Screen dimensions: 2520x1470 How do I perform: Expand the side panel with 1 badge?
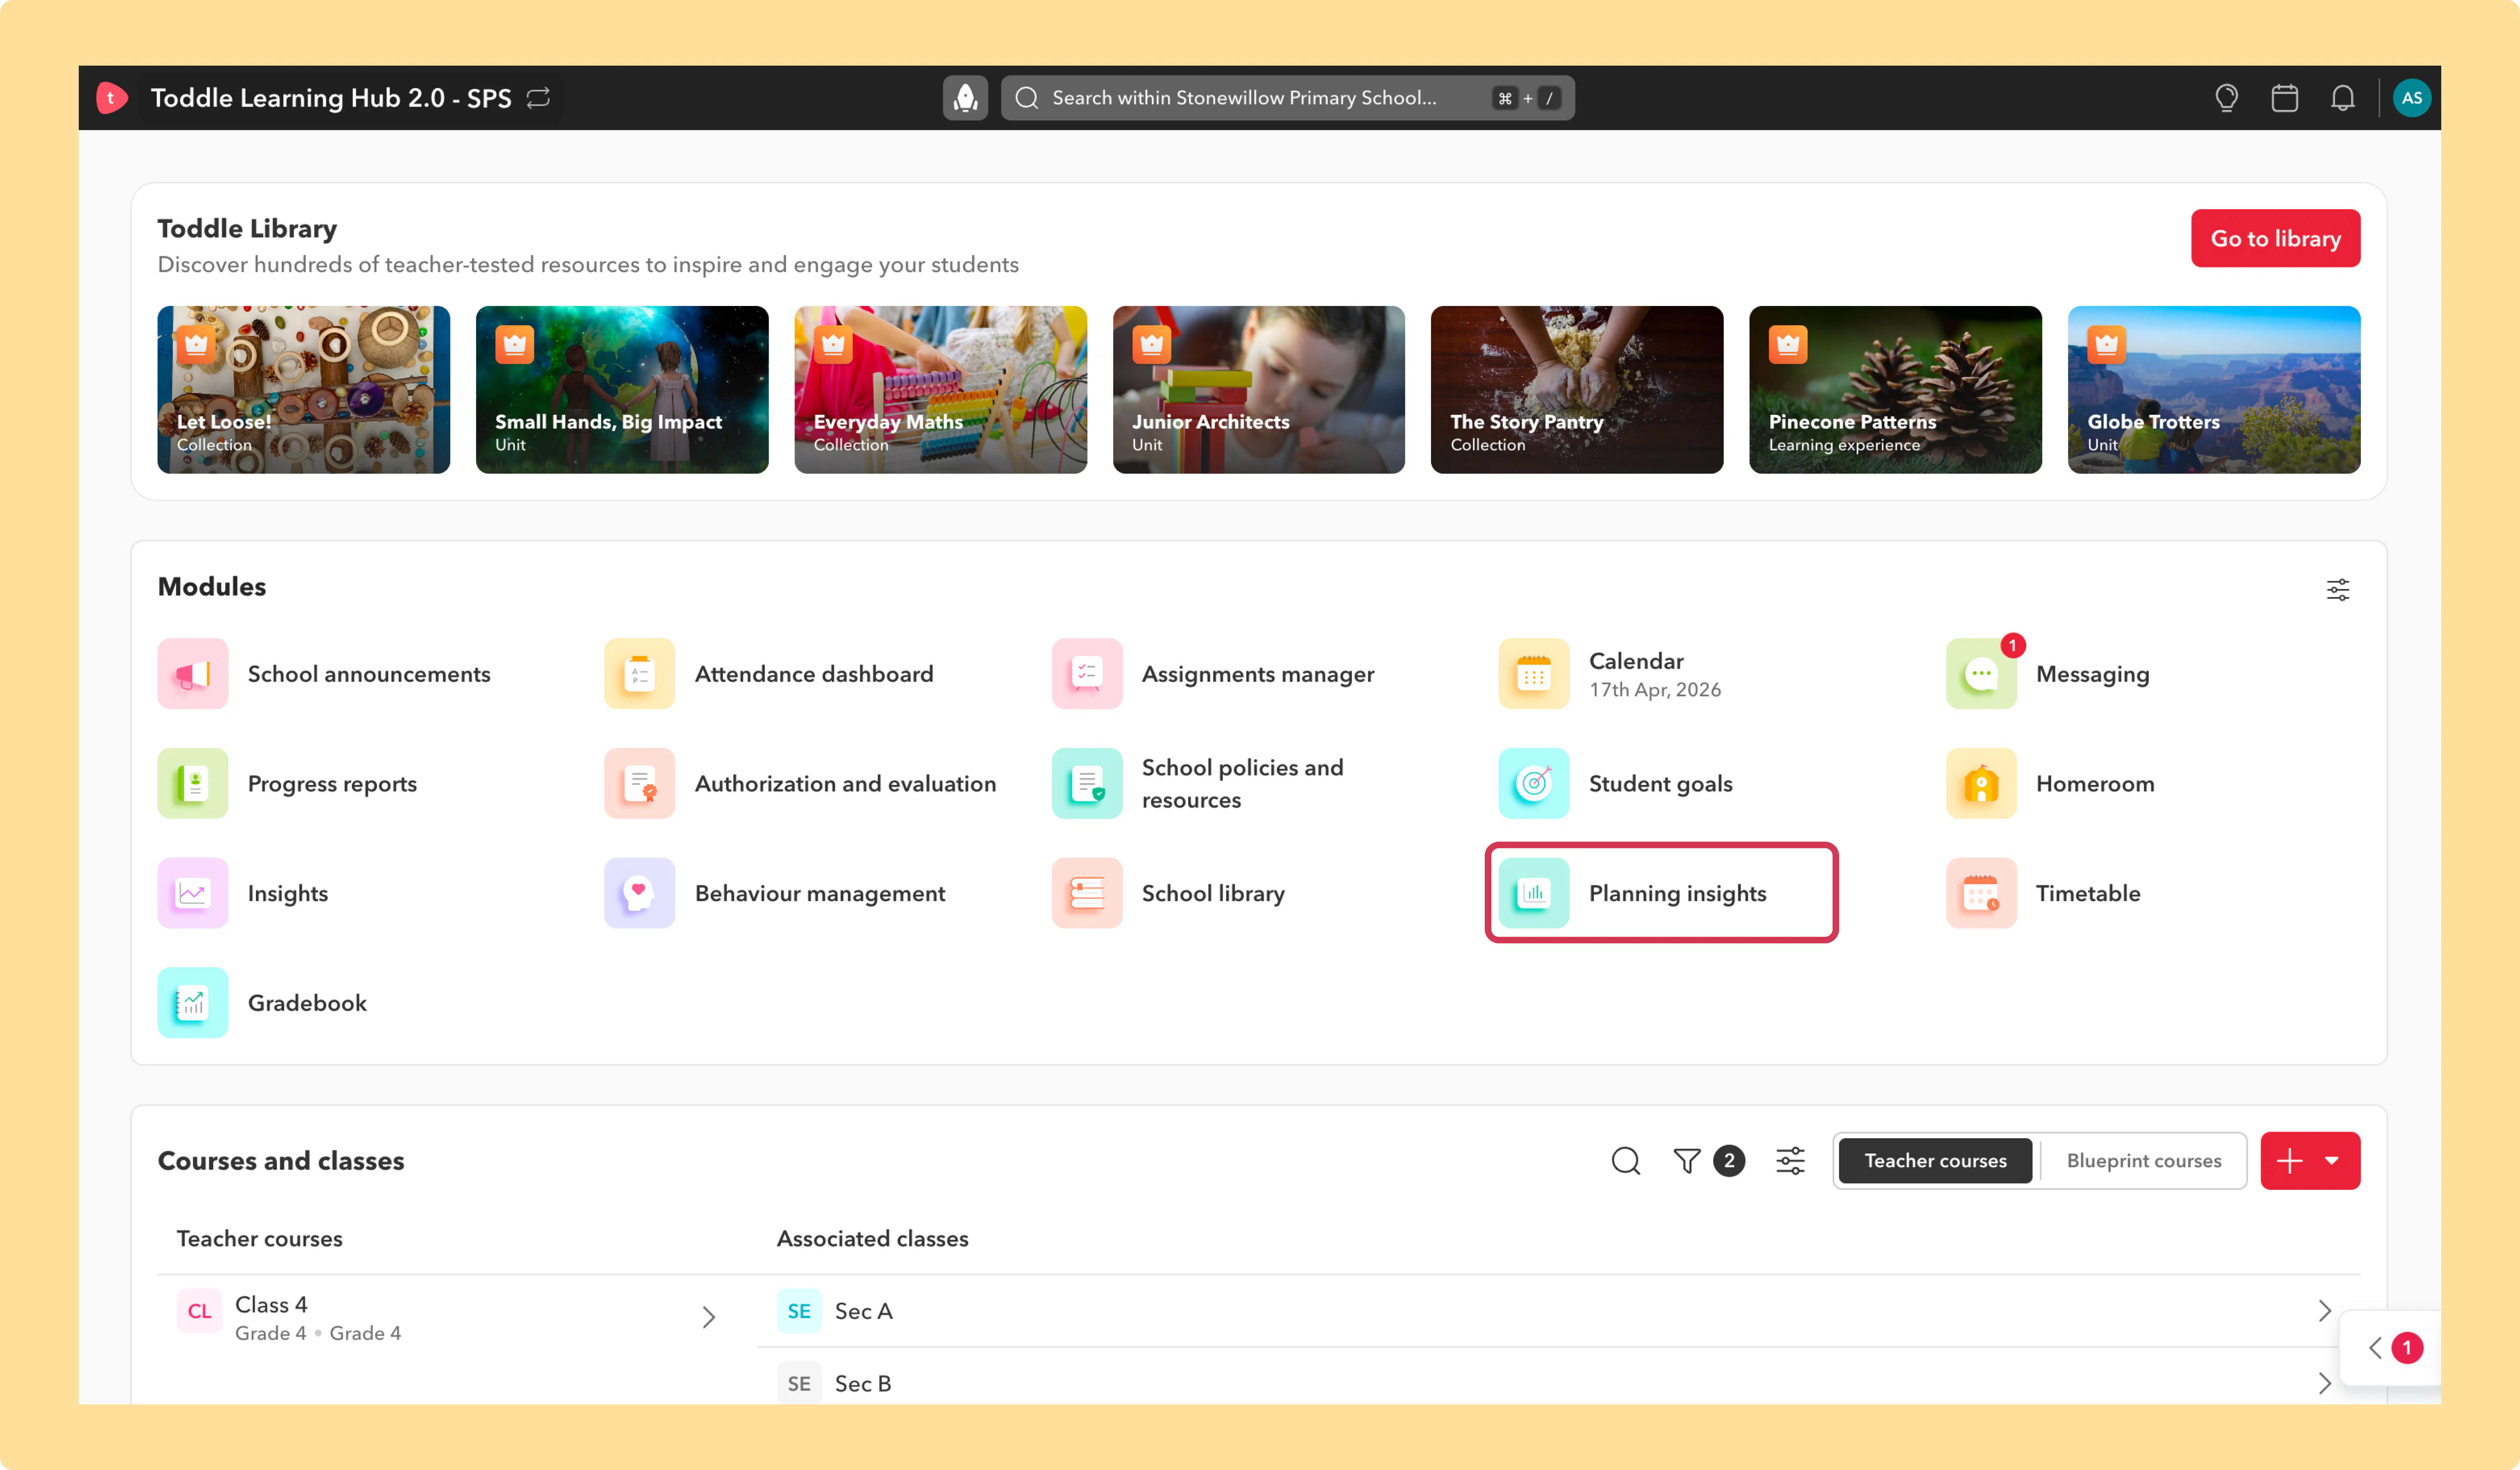2391,1348
